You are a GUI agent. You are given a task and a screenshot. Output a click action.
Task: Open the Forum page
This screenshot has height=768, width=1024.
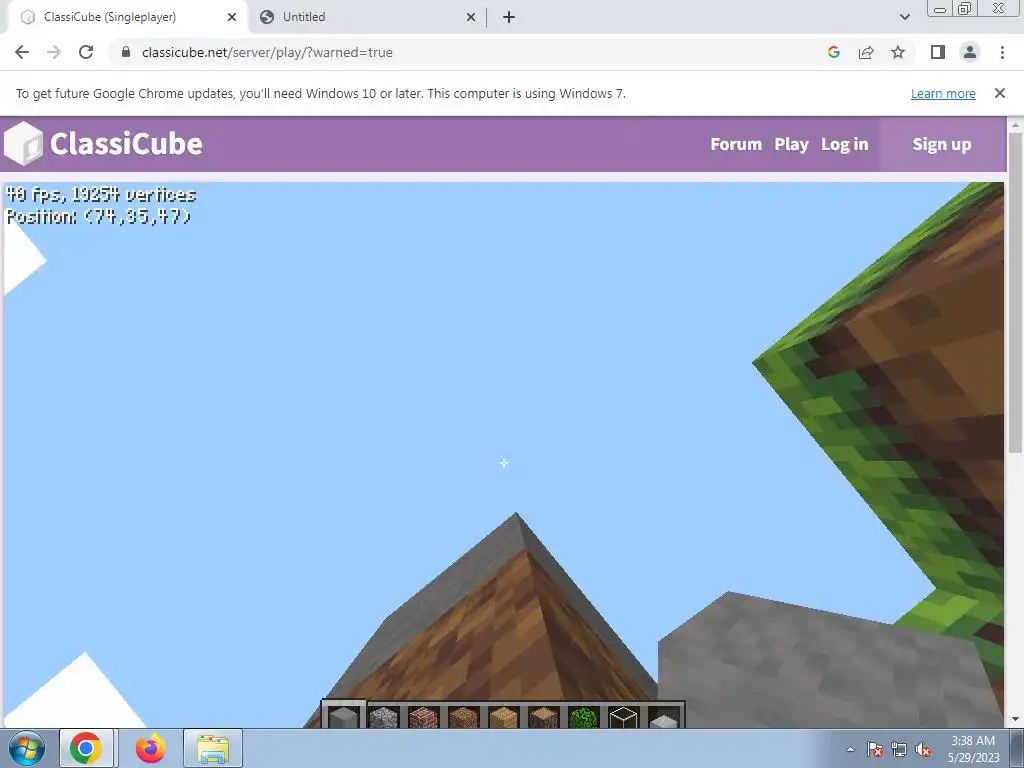pos(736,144)
